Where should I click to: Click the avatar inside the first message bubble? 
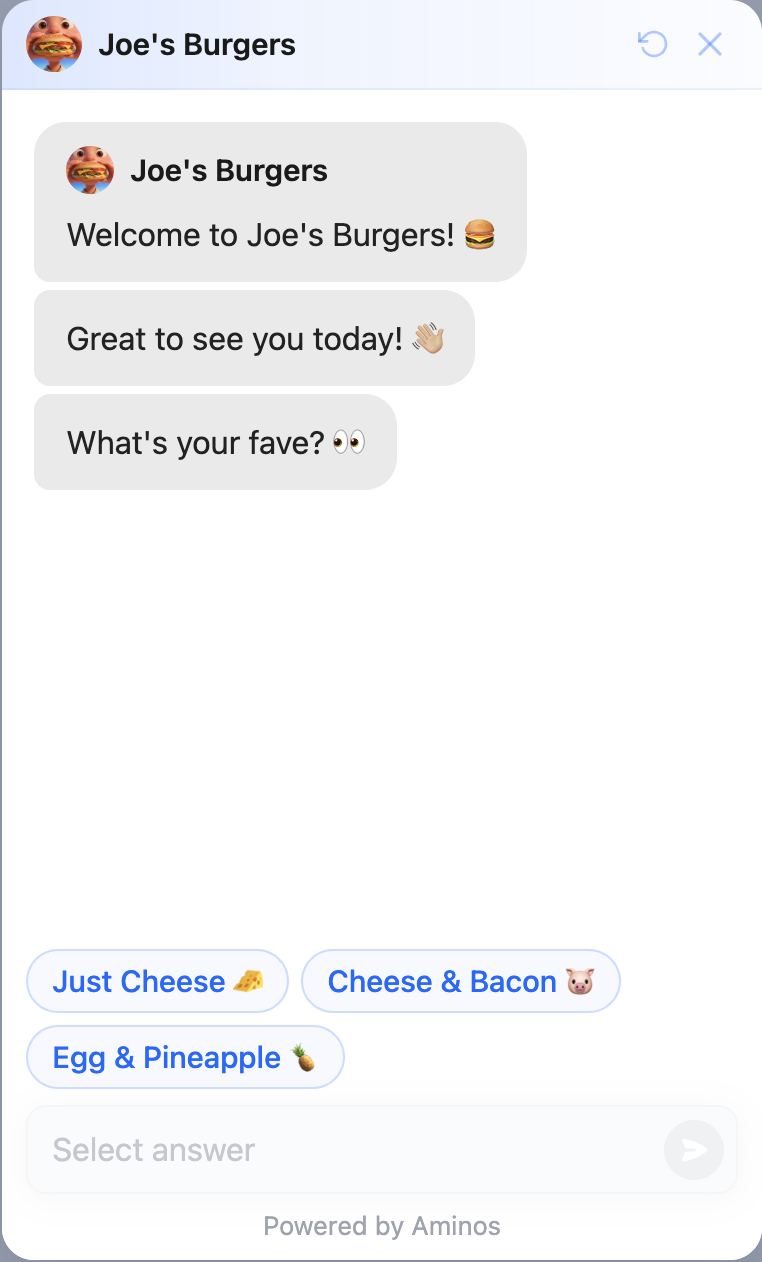pos(90,170)
